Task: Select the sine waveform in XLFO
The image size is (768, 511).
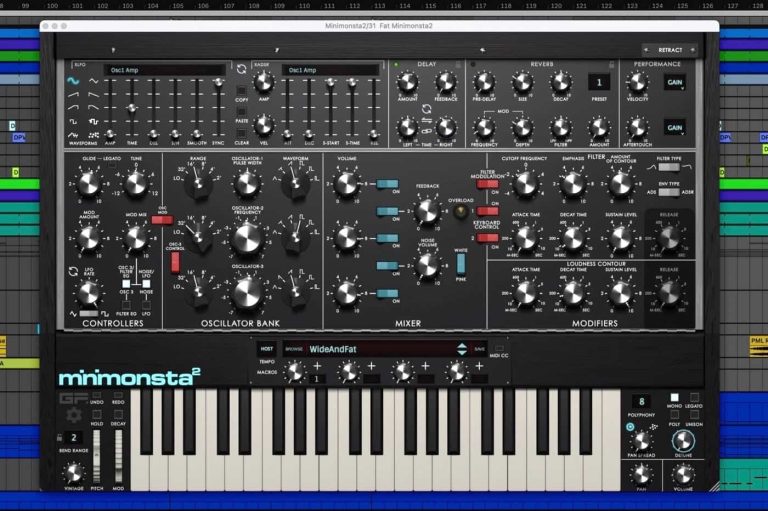Action: pyautogui.click(x=74, y=80)
